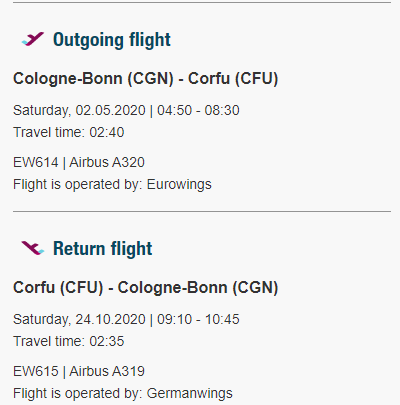Click the Airbus A320 aircraft text
The image size is (400, 405).
pos(107,162)
